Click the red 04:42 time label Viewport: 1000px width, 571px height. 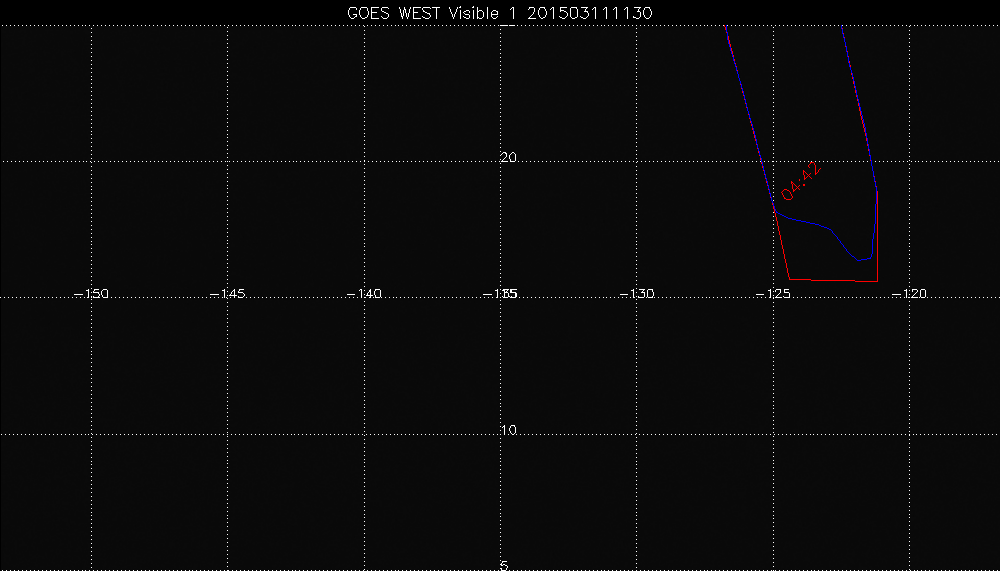point(801,182)
